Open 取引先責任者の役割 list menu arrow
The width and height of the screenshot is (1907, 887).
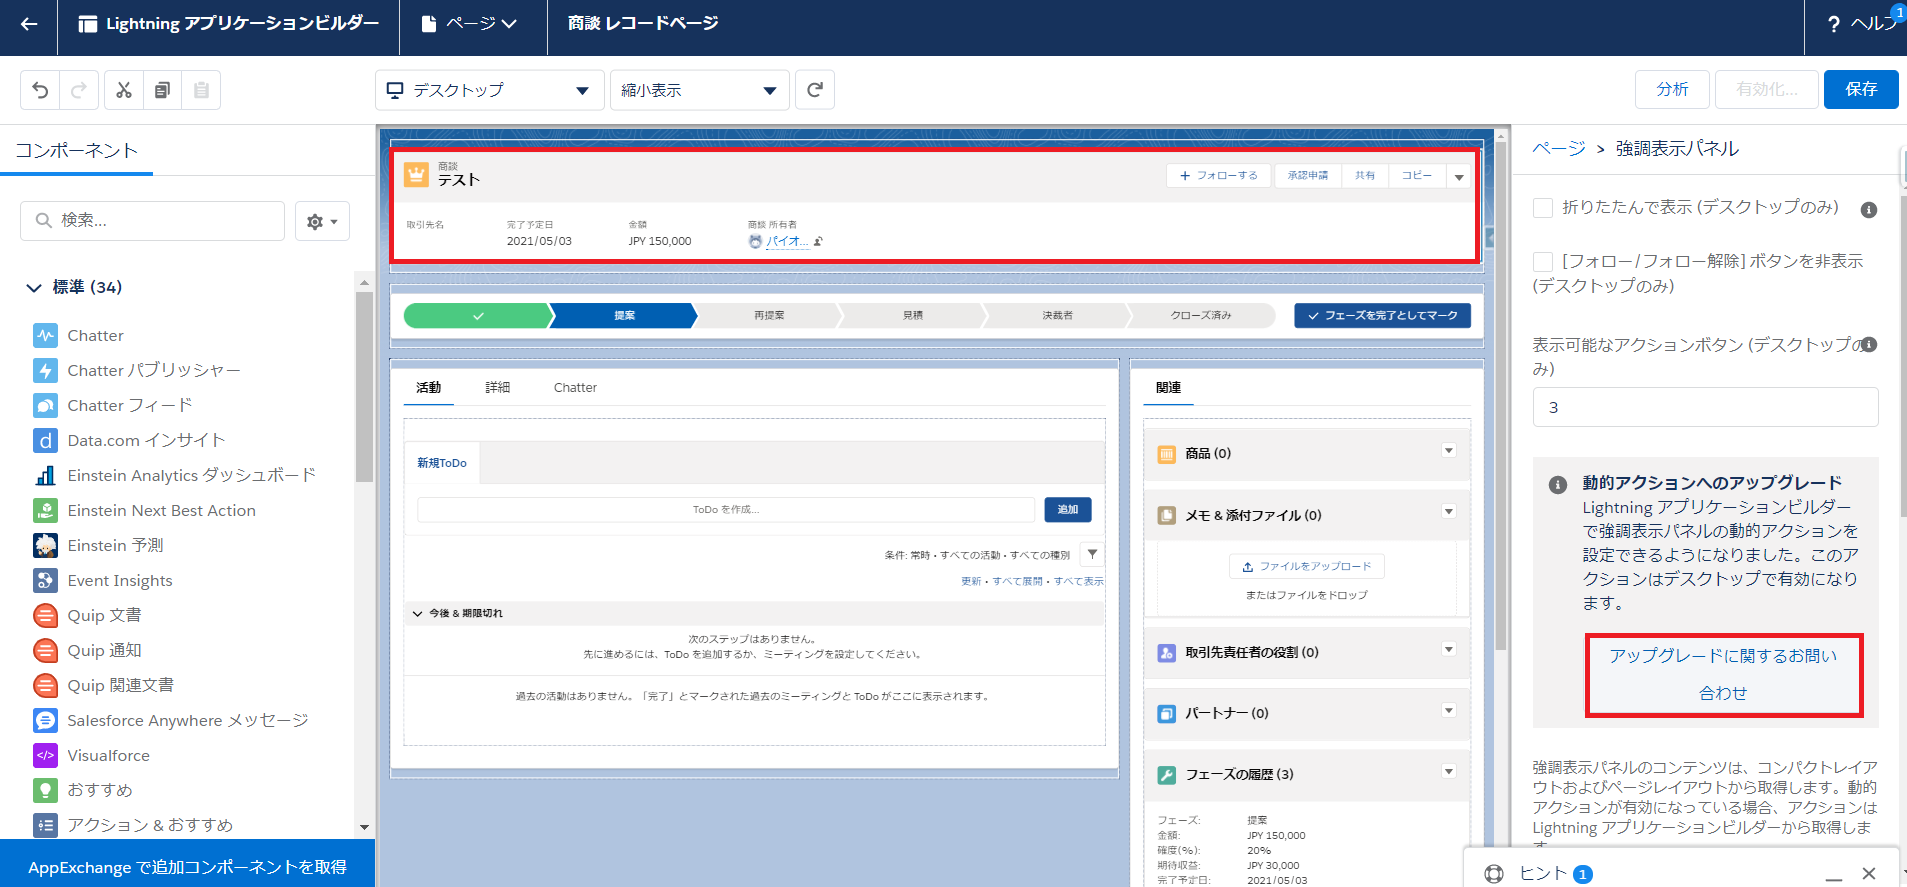point(1448,650)
